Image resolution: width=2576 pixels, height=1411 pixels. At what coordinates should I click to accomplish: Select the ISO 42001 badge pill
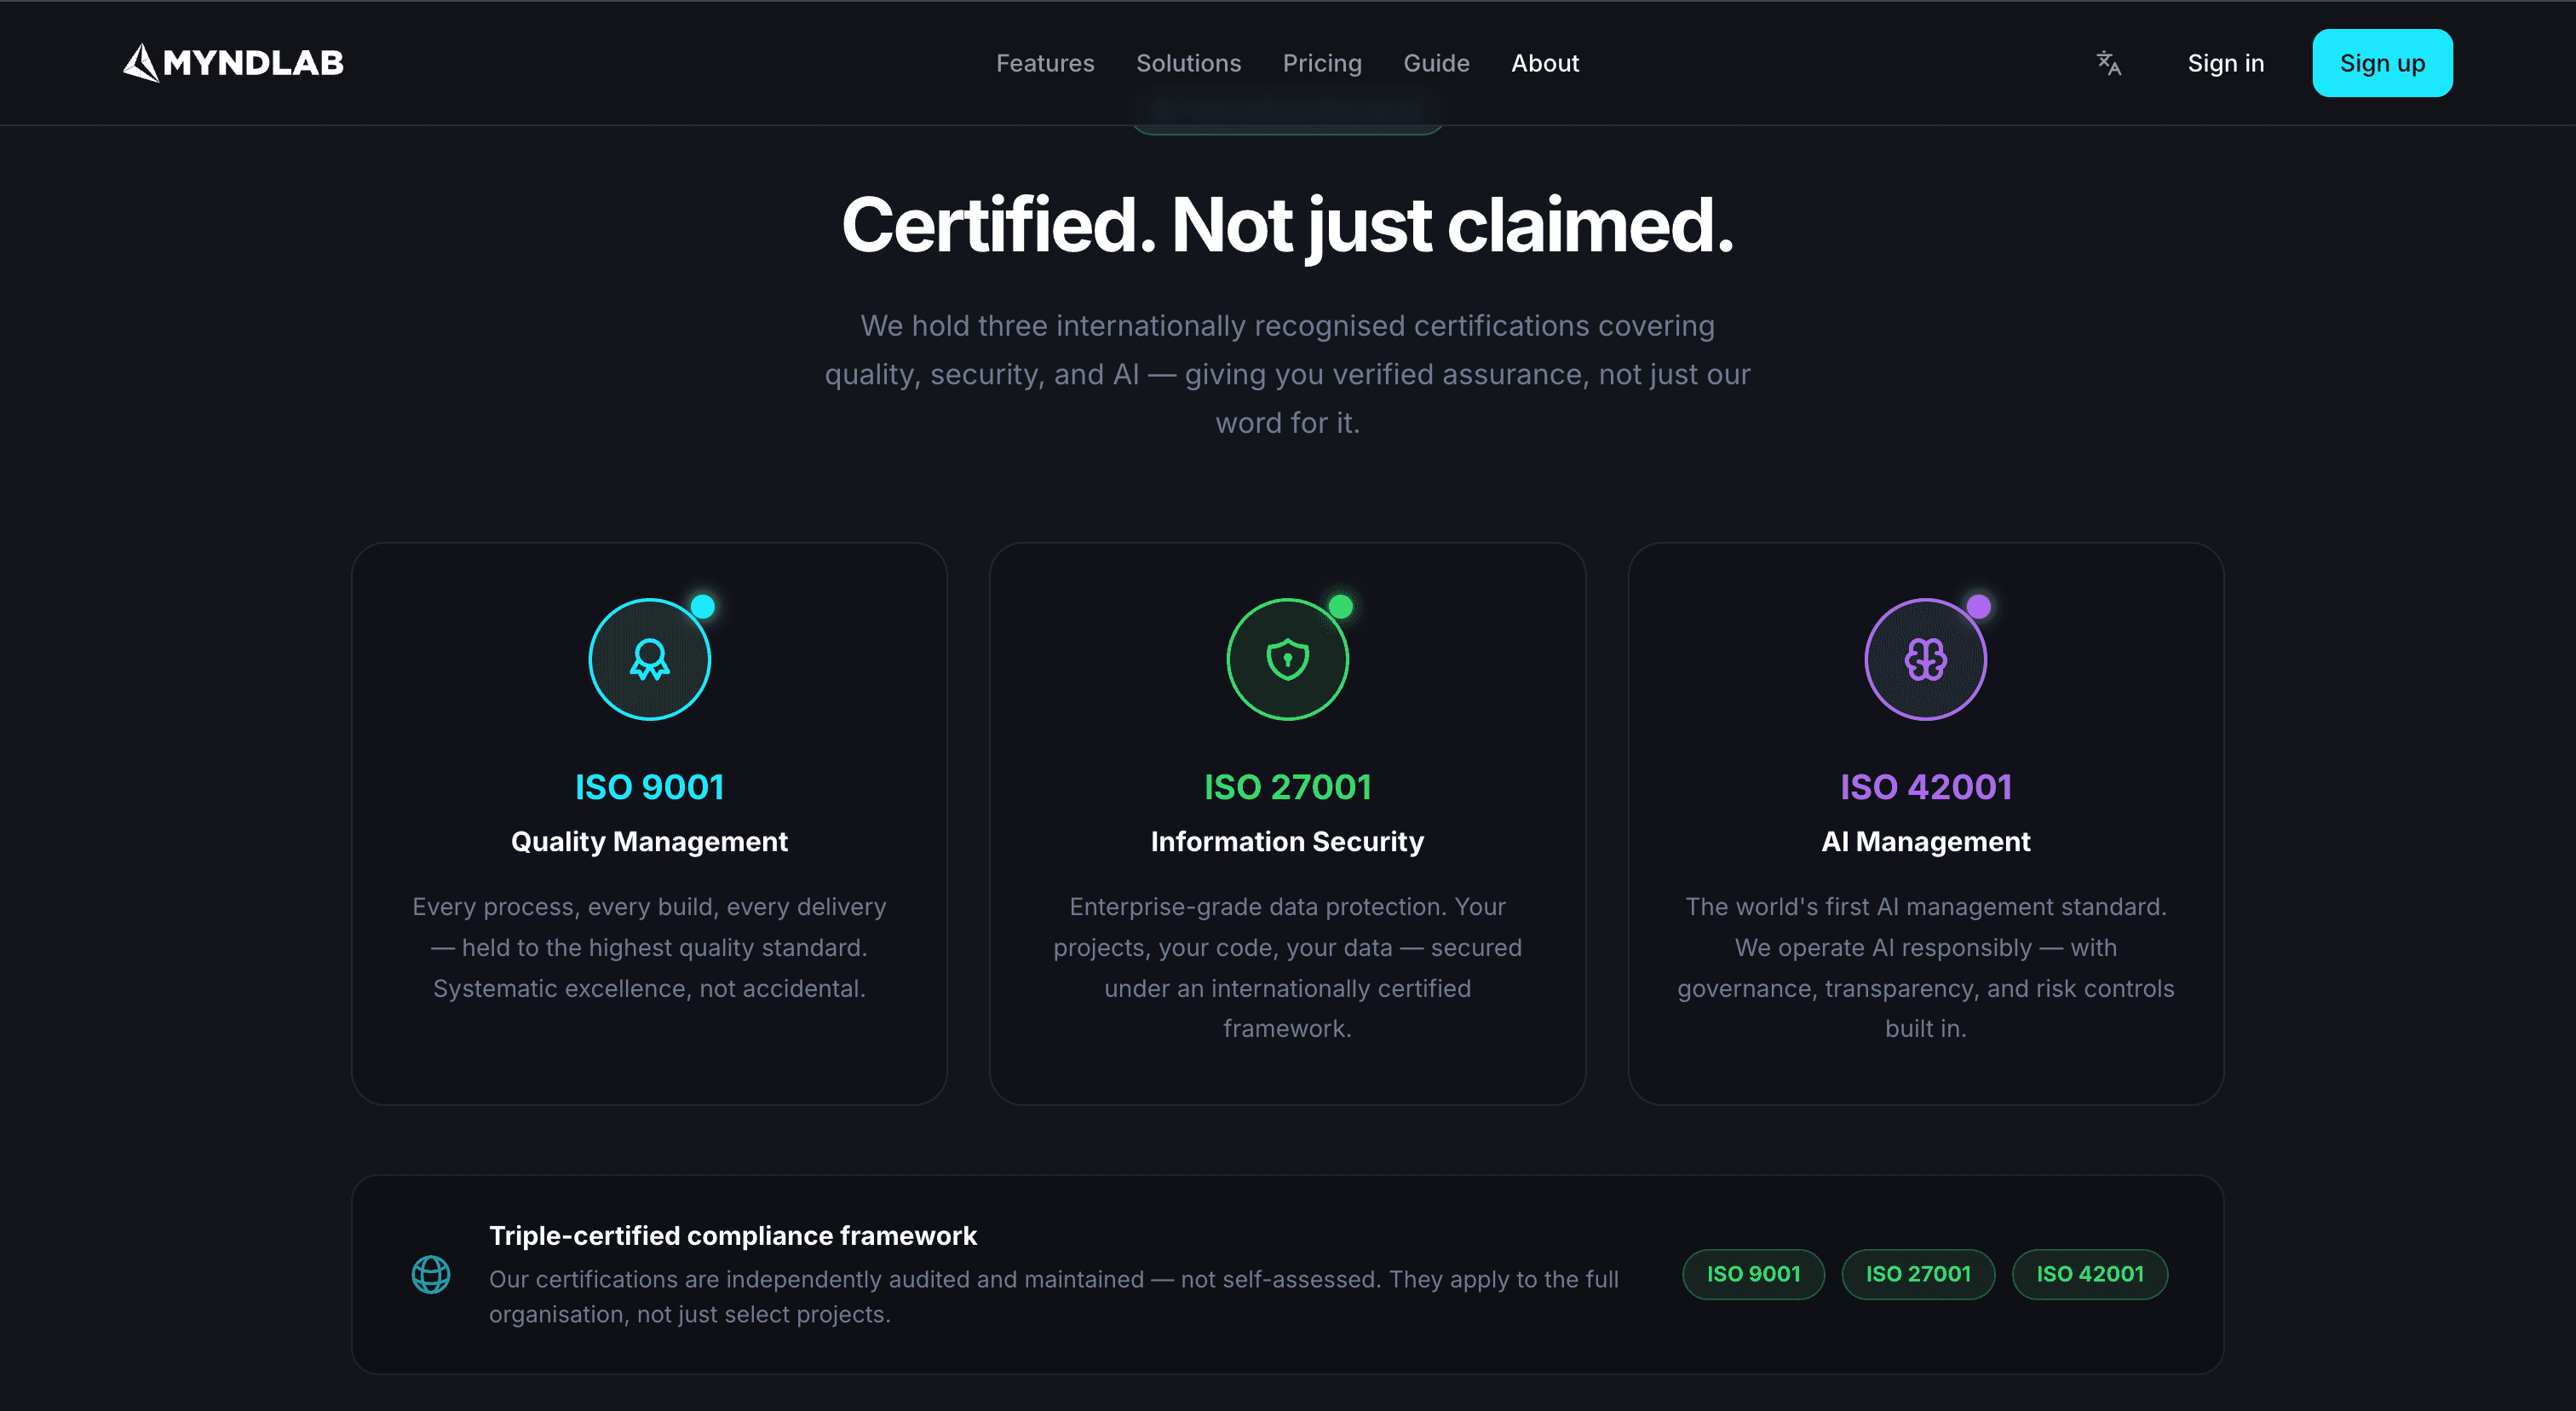tap(2090, 1274)
